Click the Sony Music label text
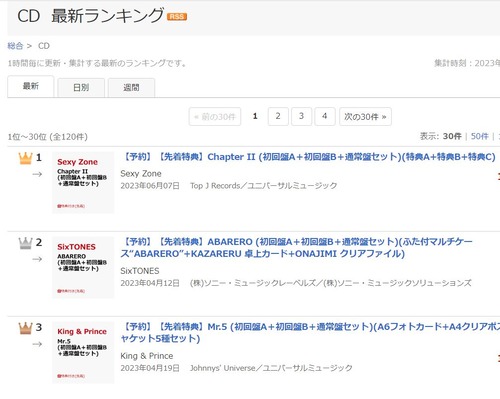Image resolution: width=500 pixels, height=399 pixels. click(x=331, y=283)
